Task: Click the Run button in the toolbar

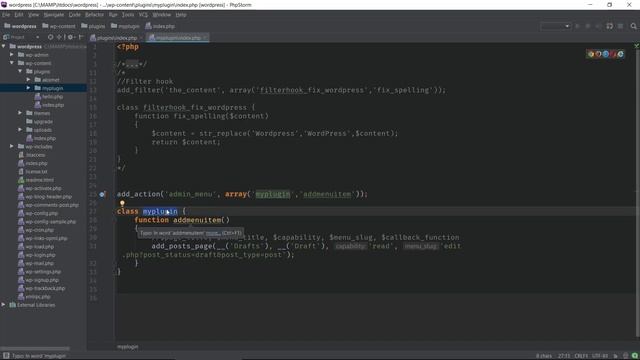Action: [577, 26]
